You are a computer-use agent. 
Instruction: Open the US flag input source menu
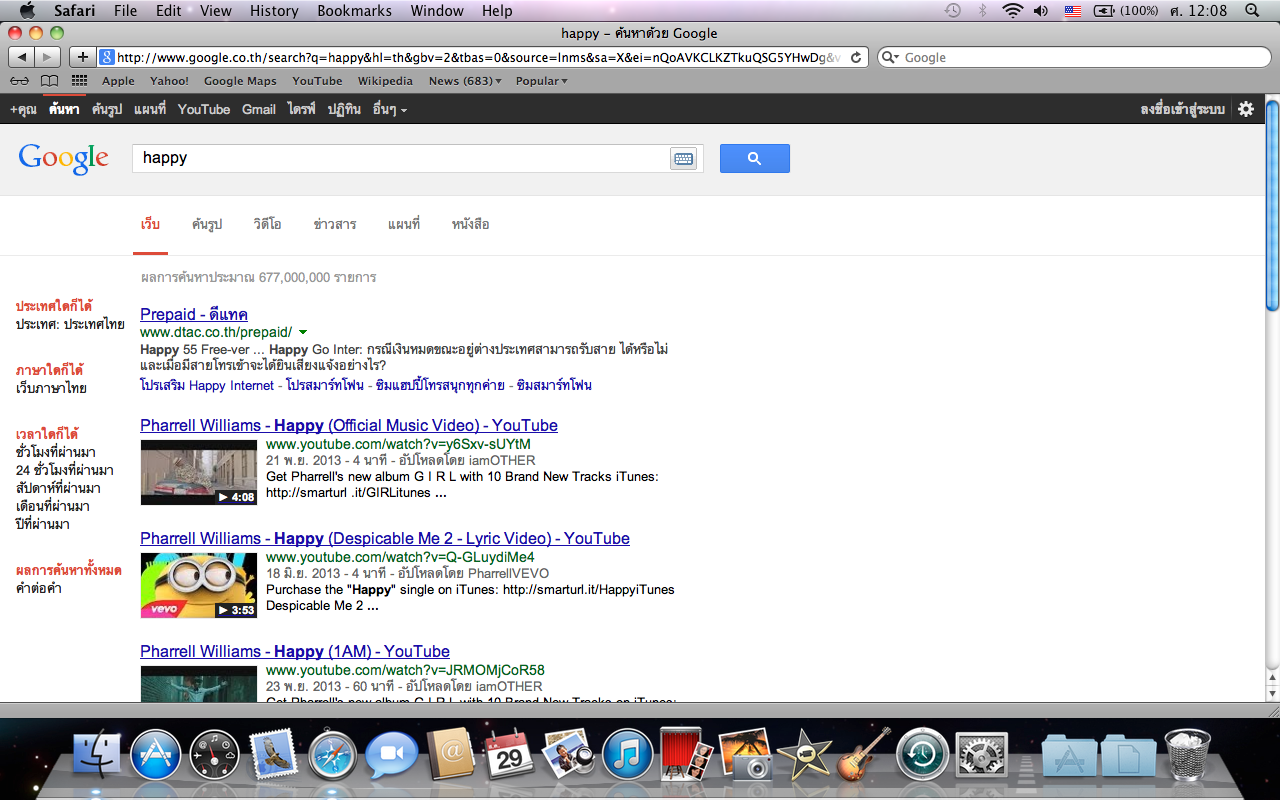tap(1073, 11)
